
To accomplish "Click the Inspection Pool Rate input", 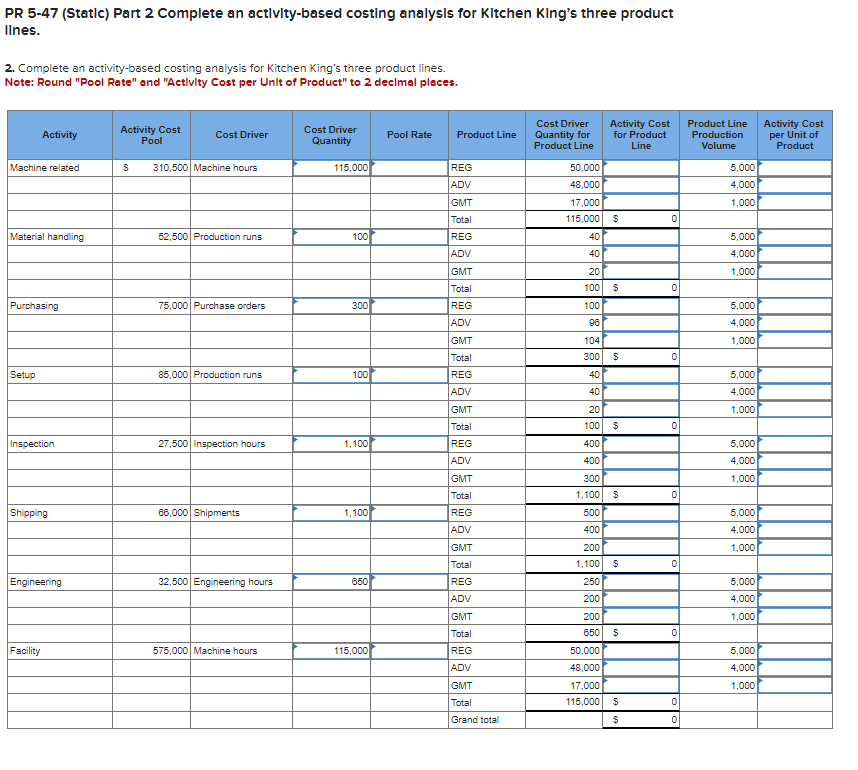I will (409, 444).
